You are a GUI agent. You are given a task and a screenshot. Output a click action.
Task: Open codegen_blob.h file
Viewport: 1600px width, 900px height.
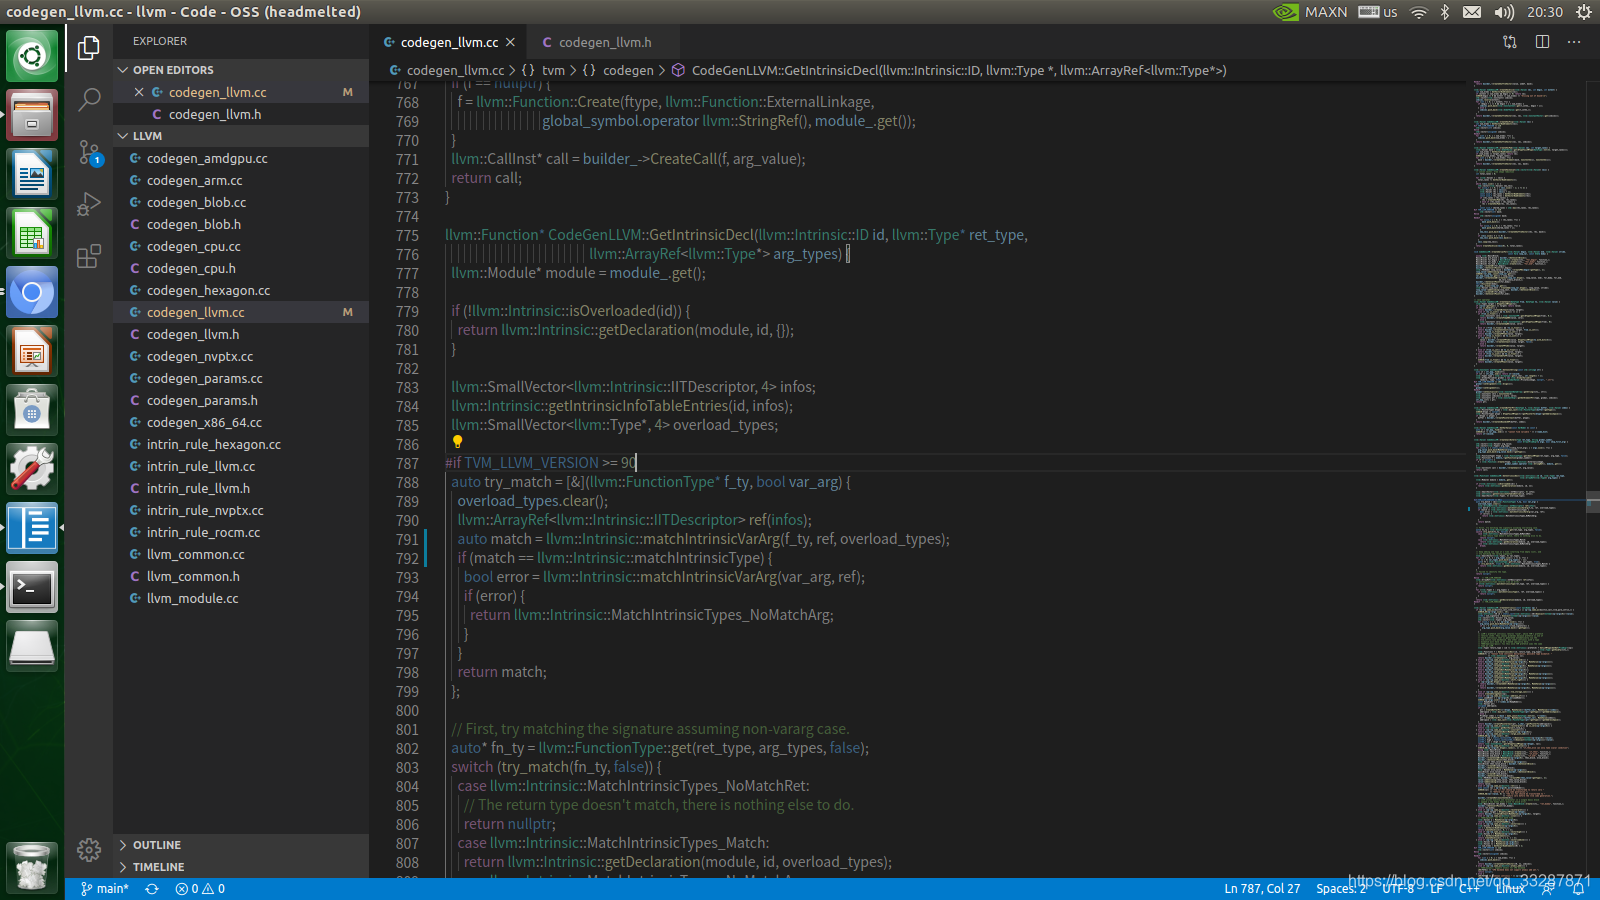click(x=241, y=224)
